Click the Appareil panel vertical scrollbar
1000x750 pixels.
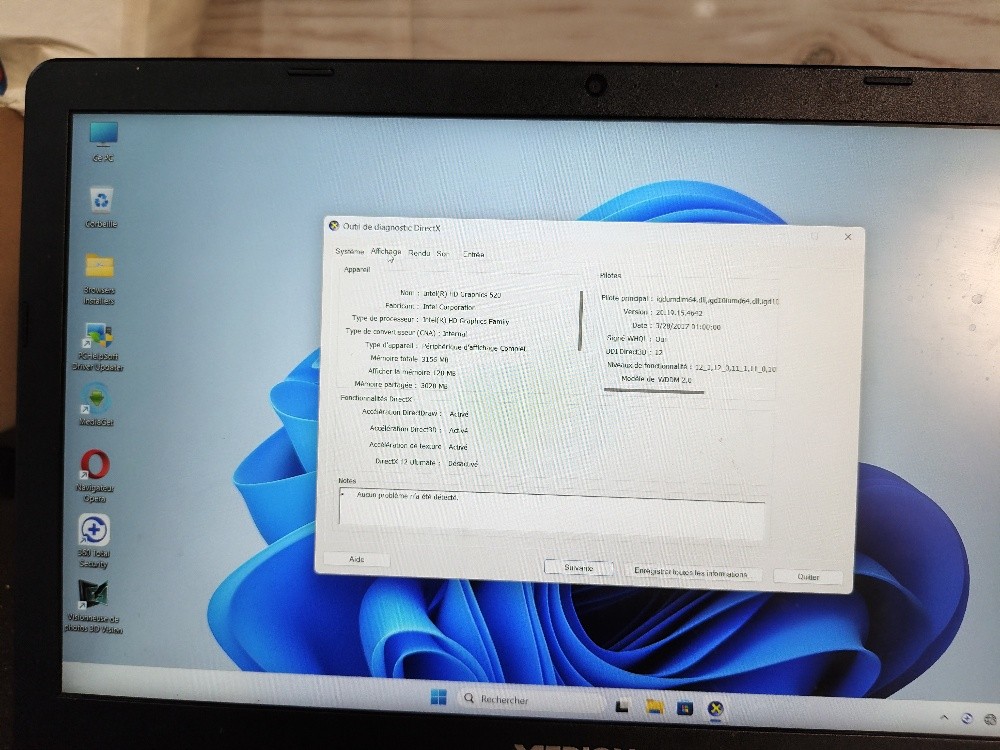click(580, 321)
